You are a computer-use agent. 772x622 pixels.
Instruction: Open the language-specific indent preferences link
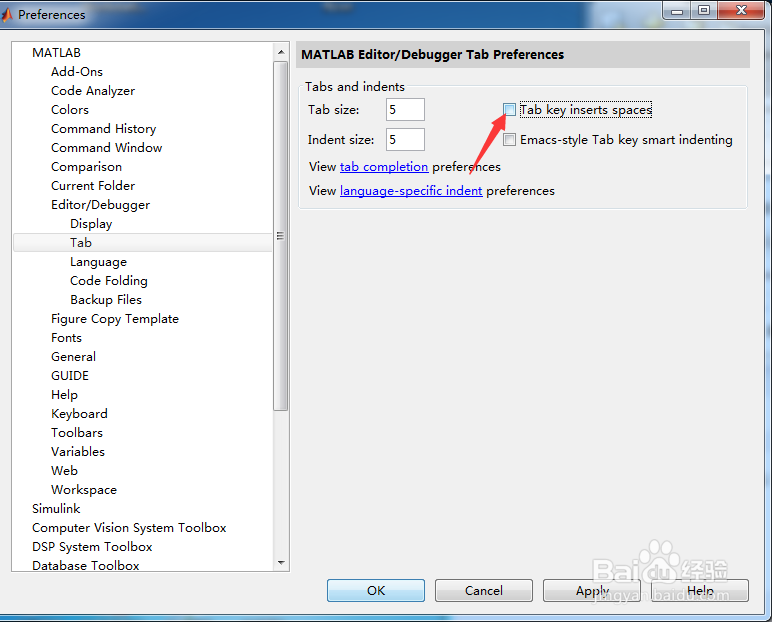(x=411, y=191)
